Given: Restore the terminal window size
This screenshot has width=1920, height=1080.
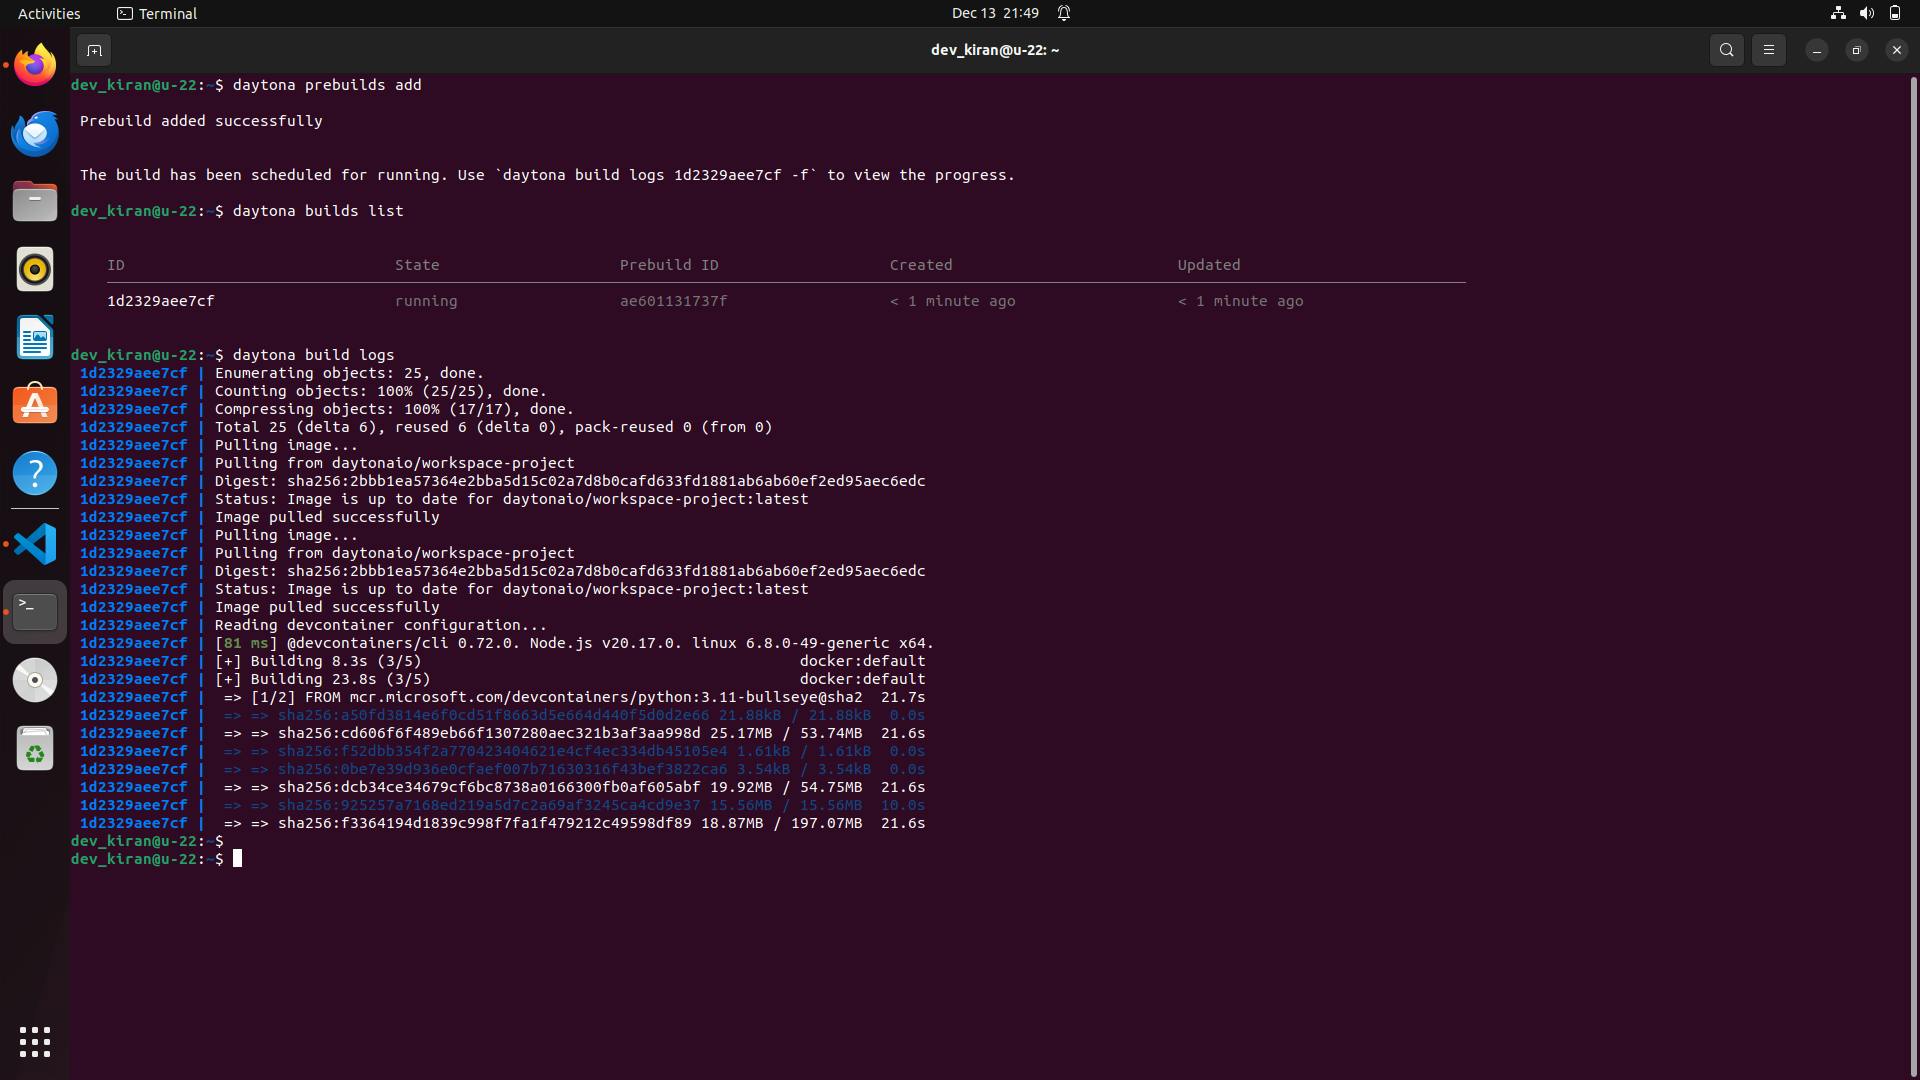Looking at the screenshot, I should [x=1856, y=50].
